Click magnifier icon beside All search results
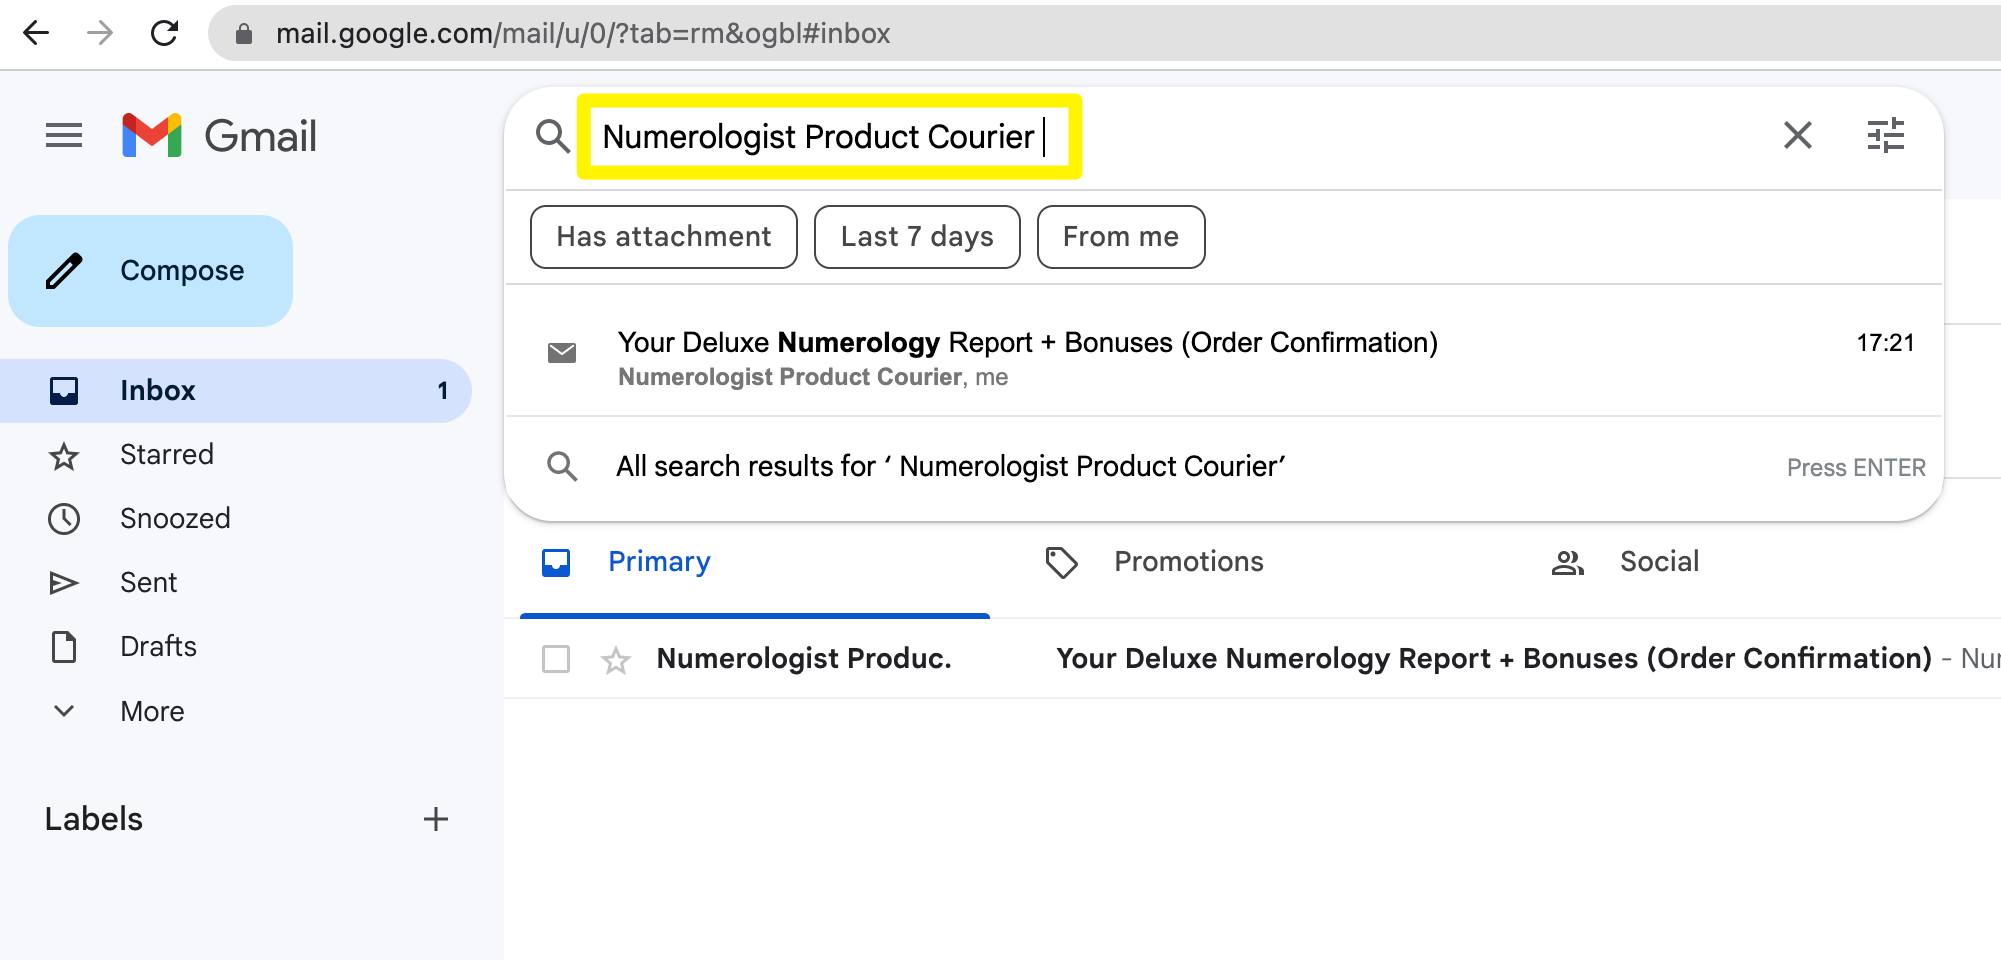The width and height of the screenshot is (2001, 960). pyautogui.click(x=562, y=466)
